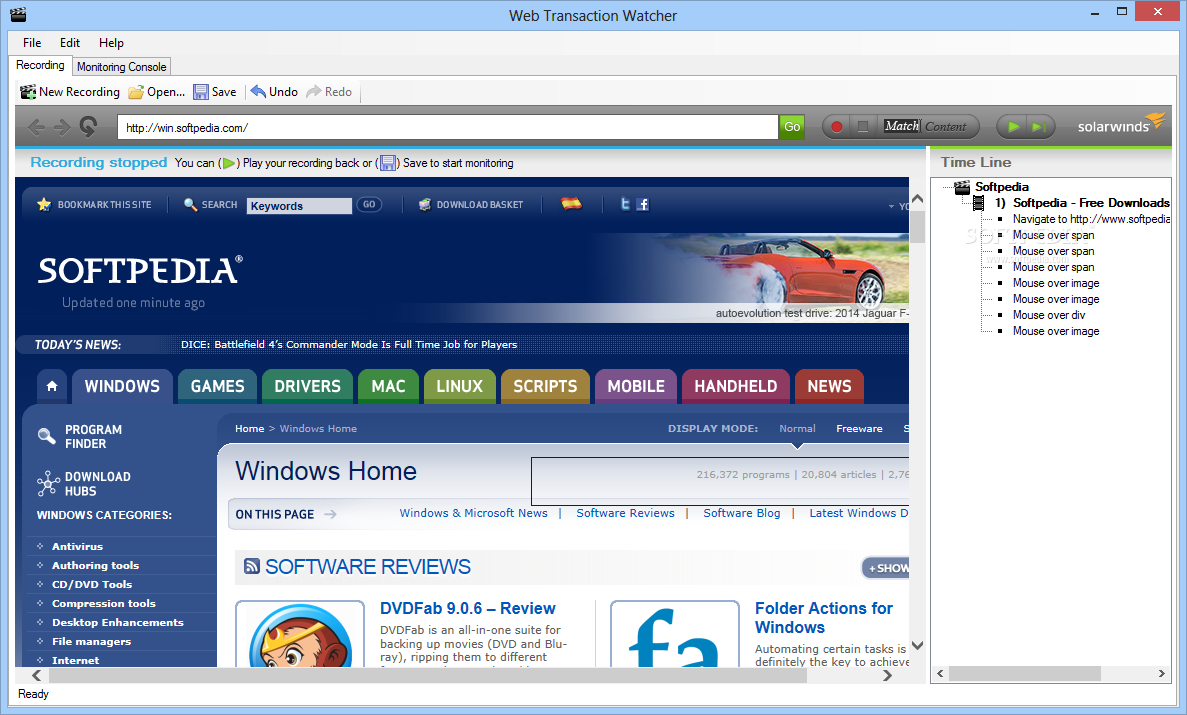Go forward in the embedded browser
The image size is (1187, 715).
pos(62,127)
